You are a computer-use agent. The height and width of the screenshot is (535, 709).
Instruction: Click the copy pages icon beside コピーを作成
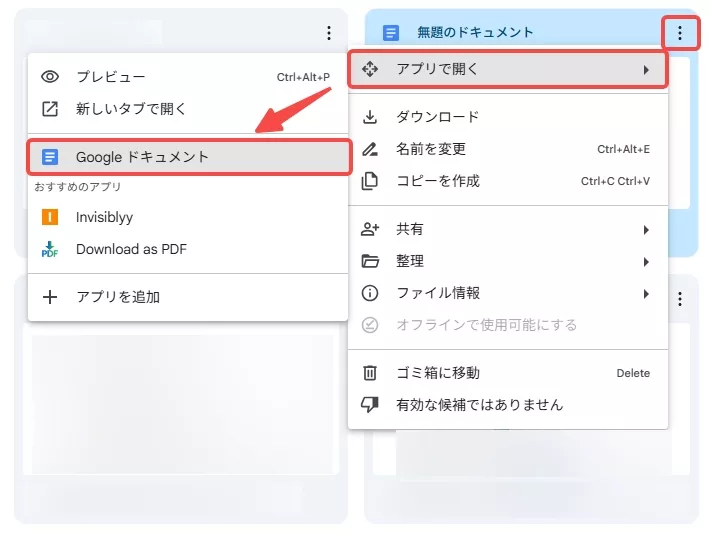(x=370, y=181)
